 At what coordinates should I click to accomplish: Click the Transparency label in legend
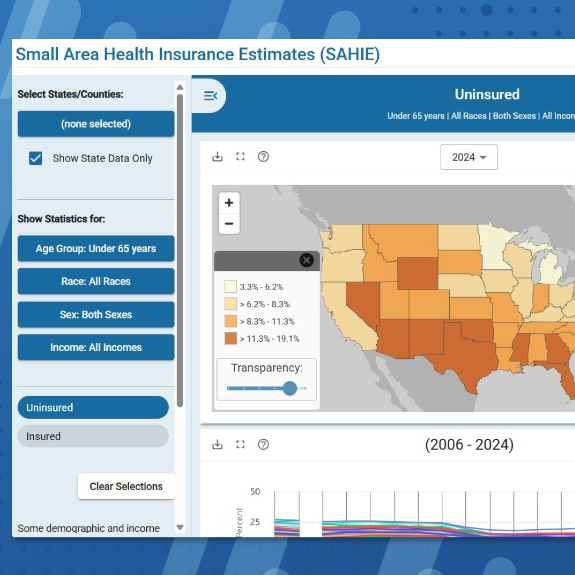pos(267,368)
